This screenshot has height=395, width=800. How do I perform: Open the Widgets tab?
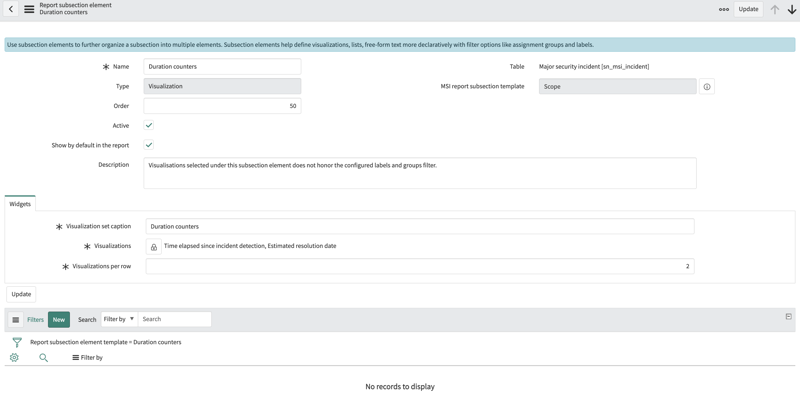(20, 204)
